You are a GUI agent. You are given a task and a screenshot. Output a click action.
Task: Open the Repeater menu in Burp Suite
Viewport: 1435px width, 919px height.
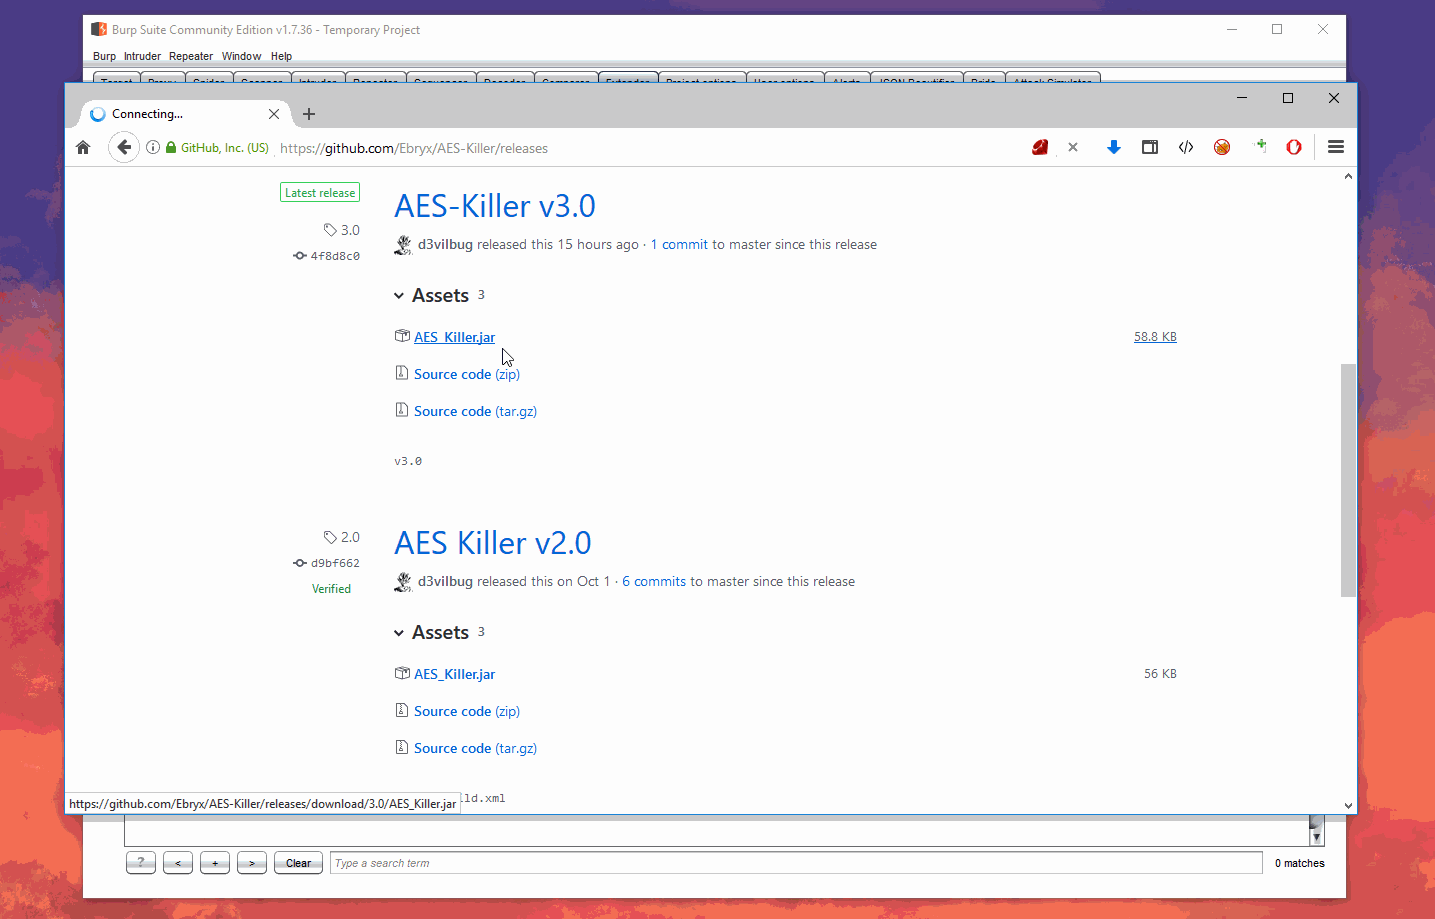[191, 56]
